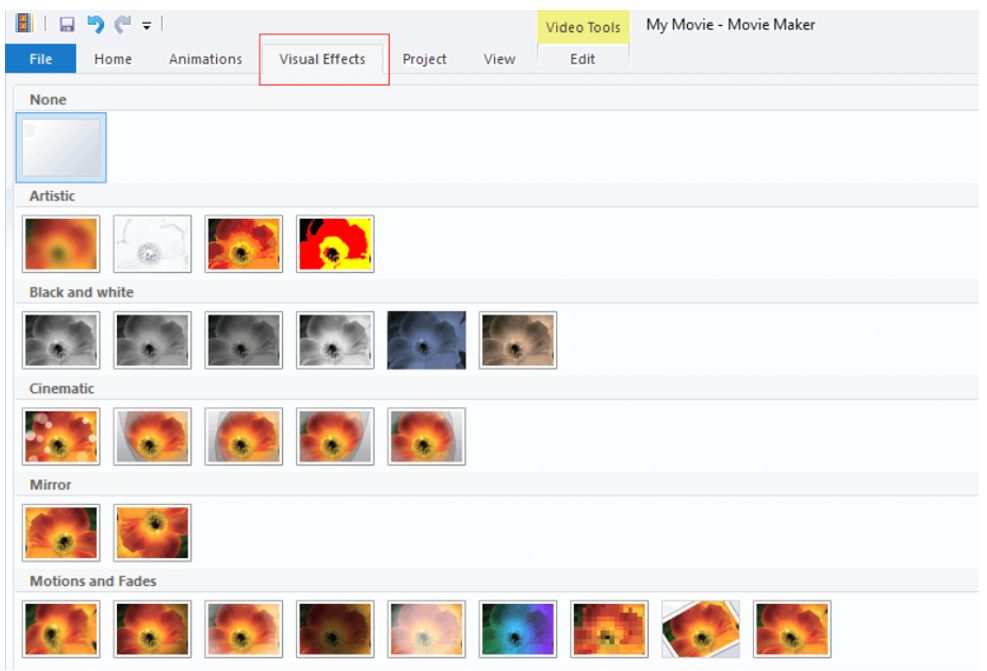Select the None effect thumbnail

coord(61,148)
